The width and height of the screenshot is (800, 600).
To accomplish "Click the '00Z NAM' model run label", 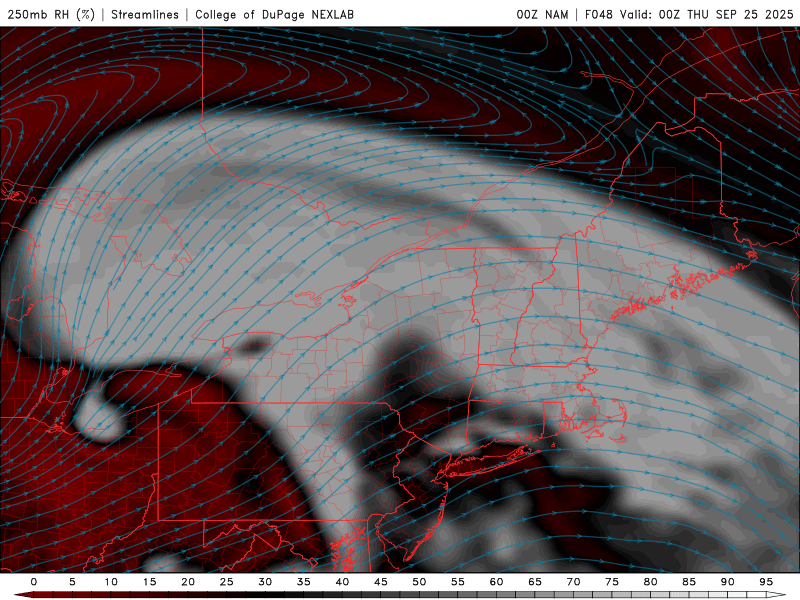I will click(x=542, y=14).
